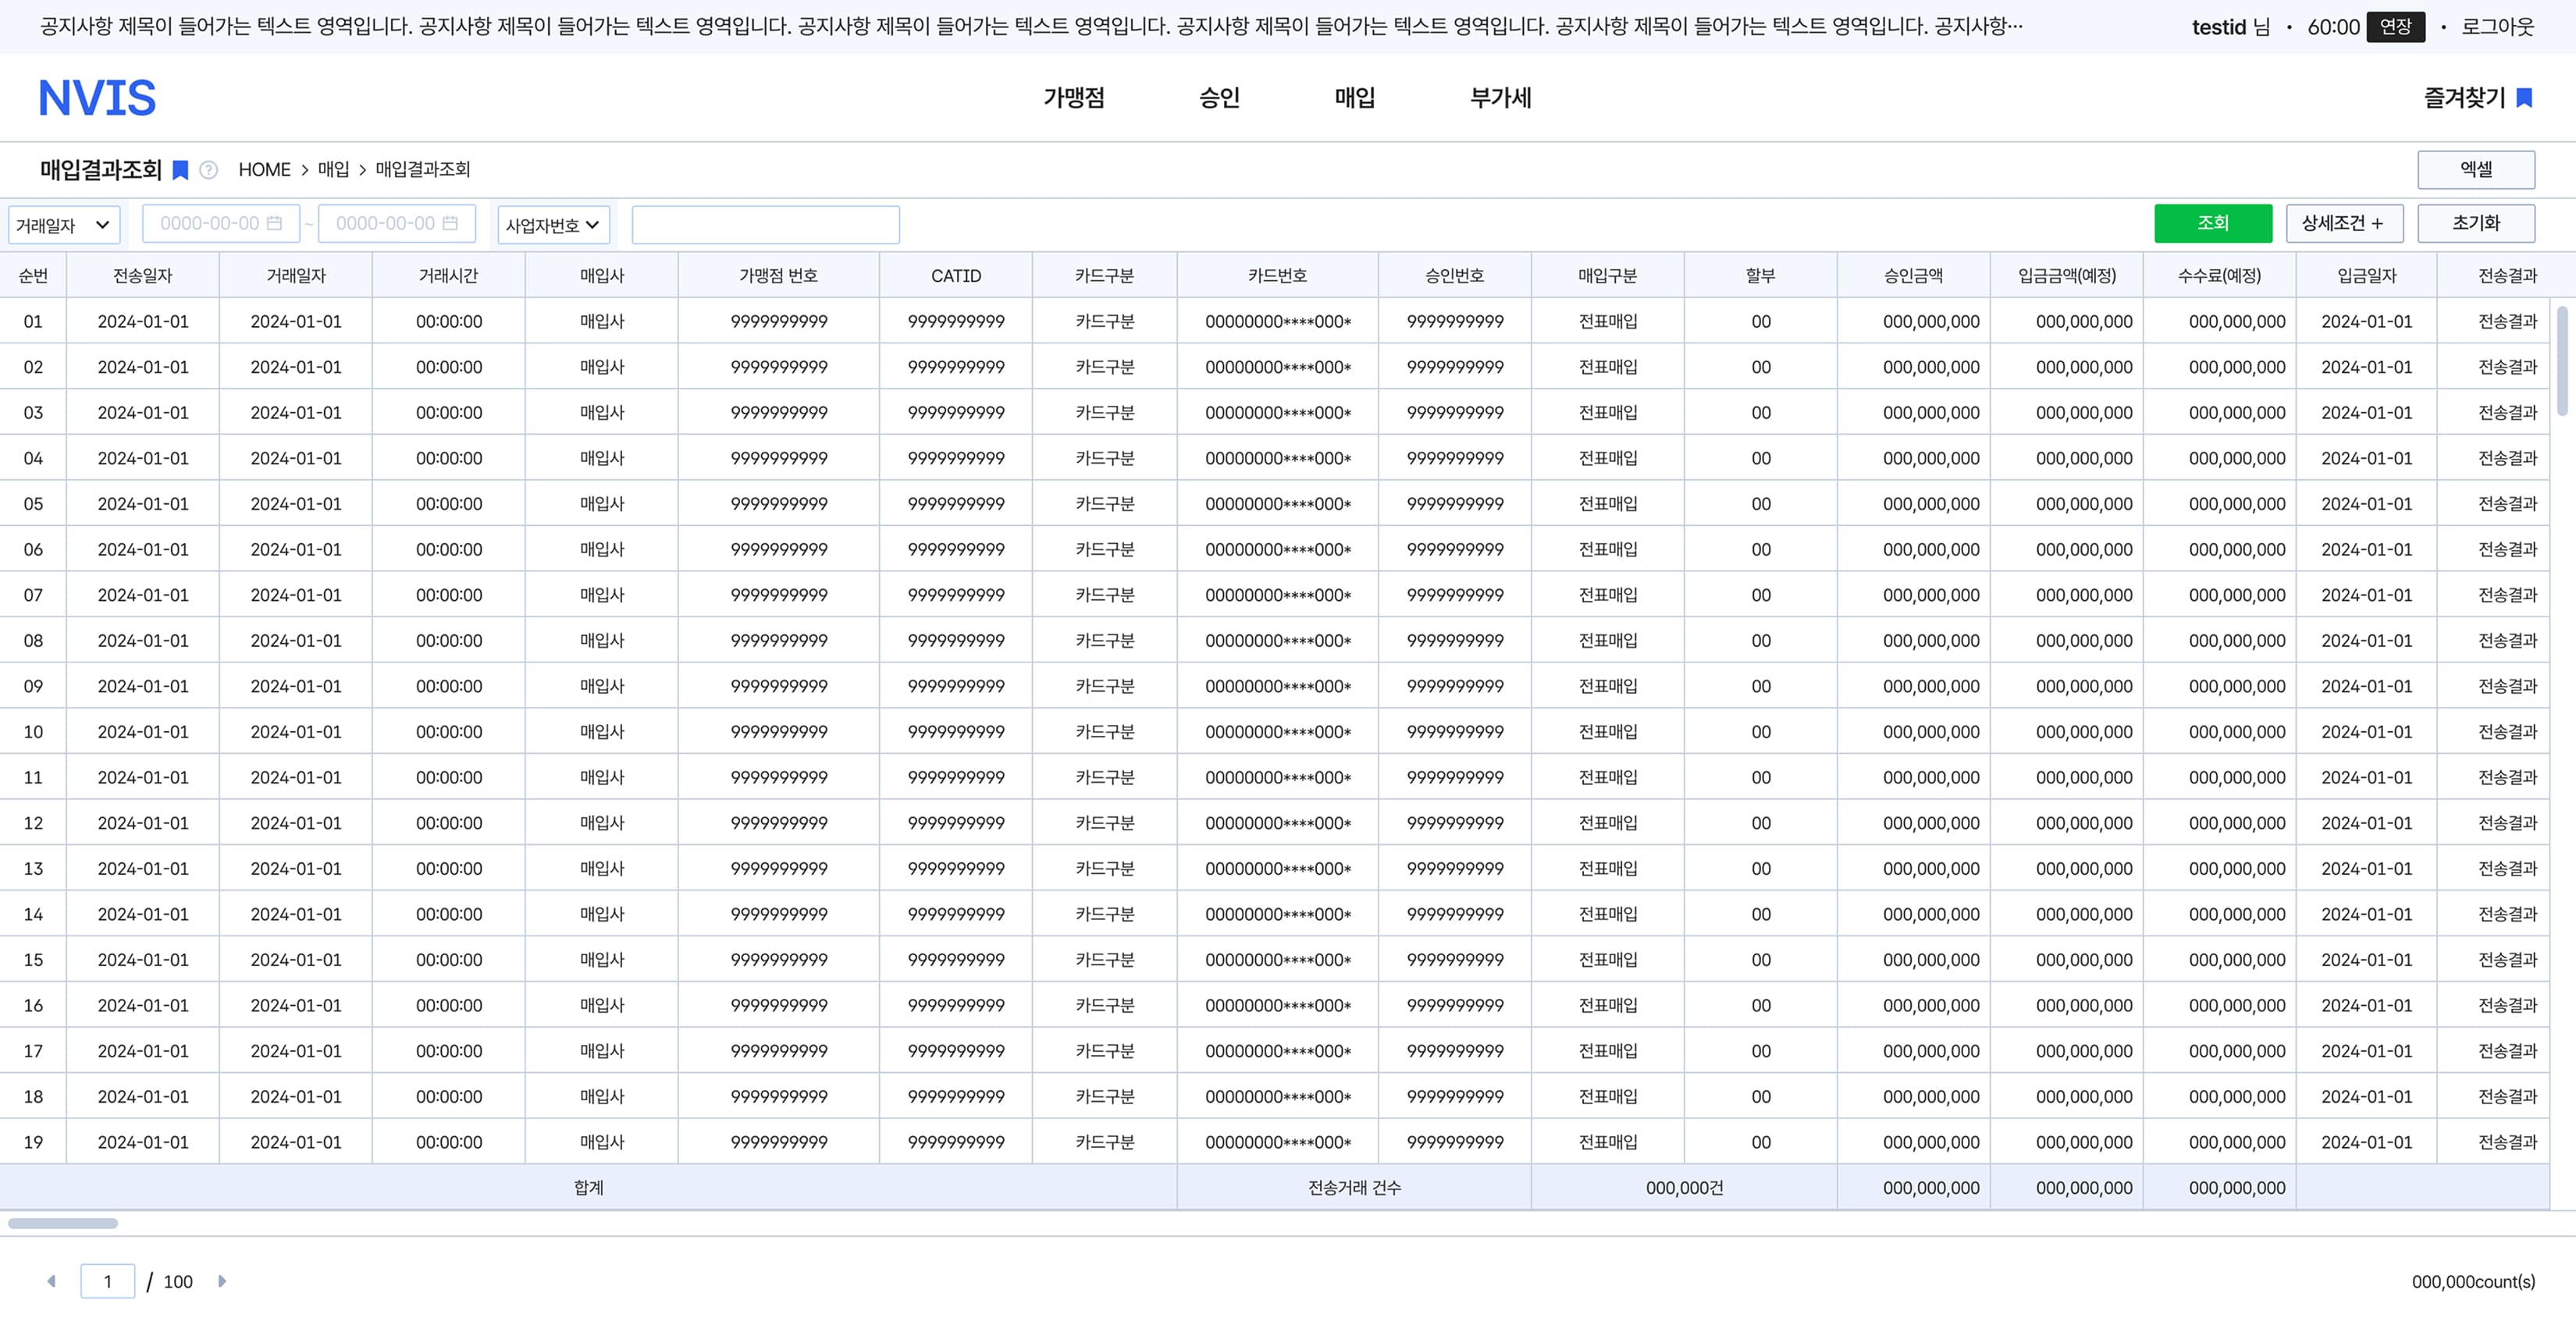Open the 승인 menu
Screen dimensions: 2576x1325
[x=1219, y=98]
